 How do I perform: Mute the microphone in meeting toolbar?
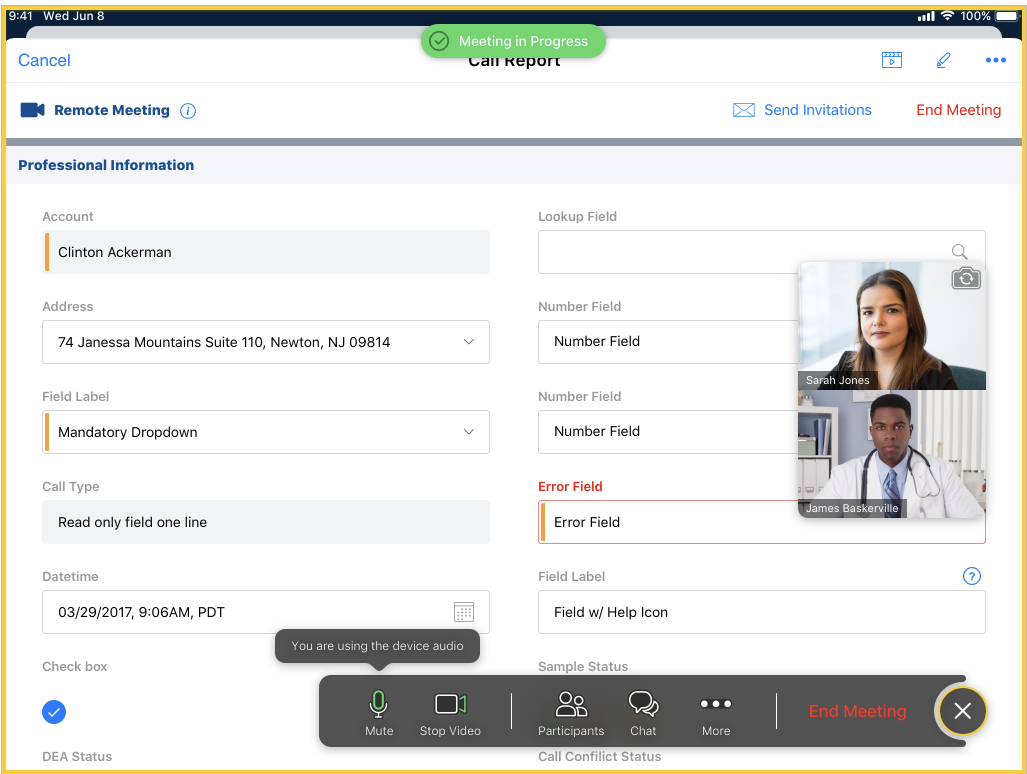tap(379, 712)
